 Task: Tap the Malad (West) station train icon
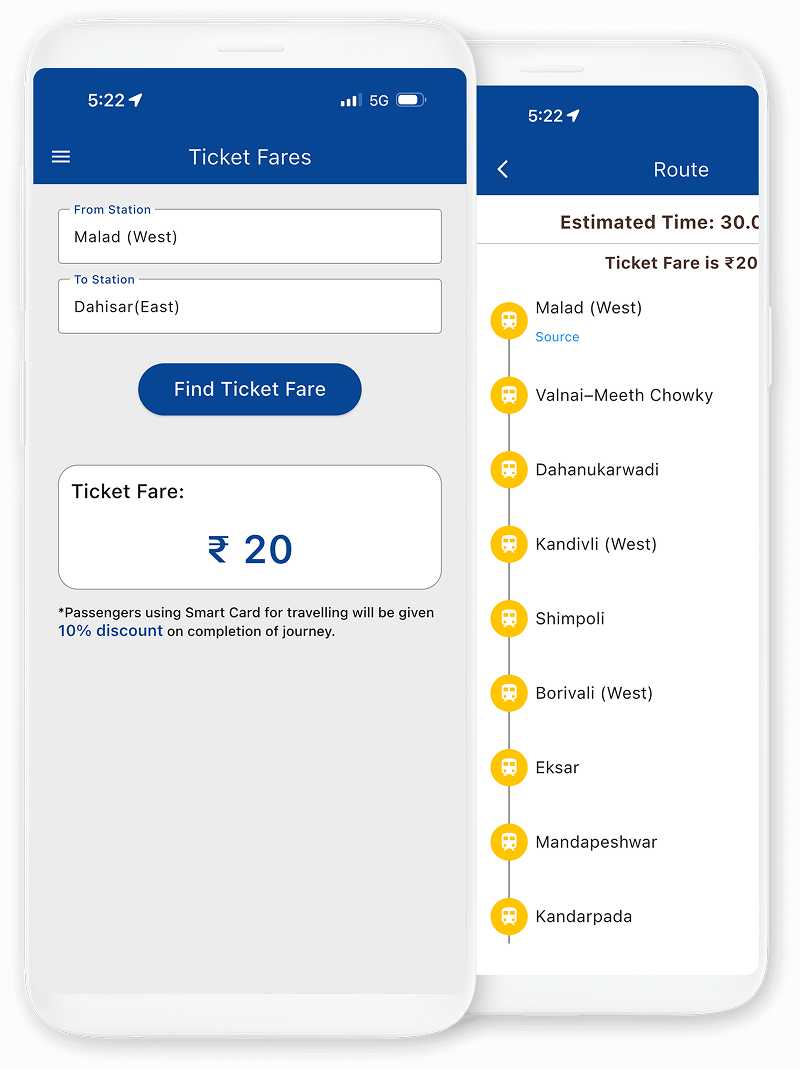pyautogui.click(x=509, y=320)
